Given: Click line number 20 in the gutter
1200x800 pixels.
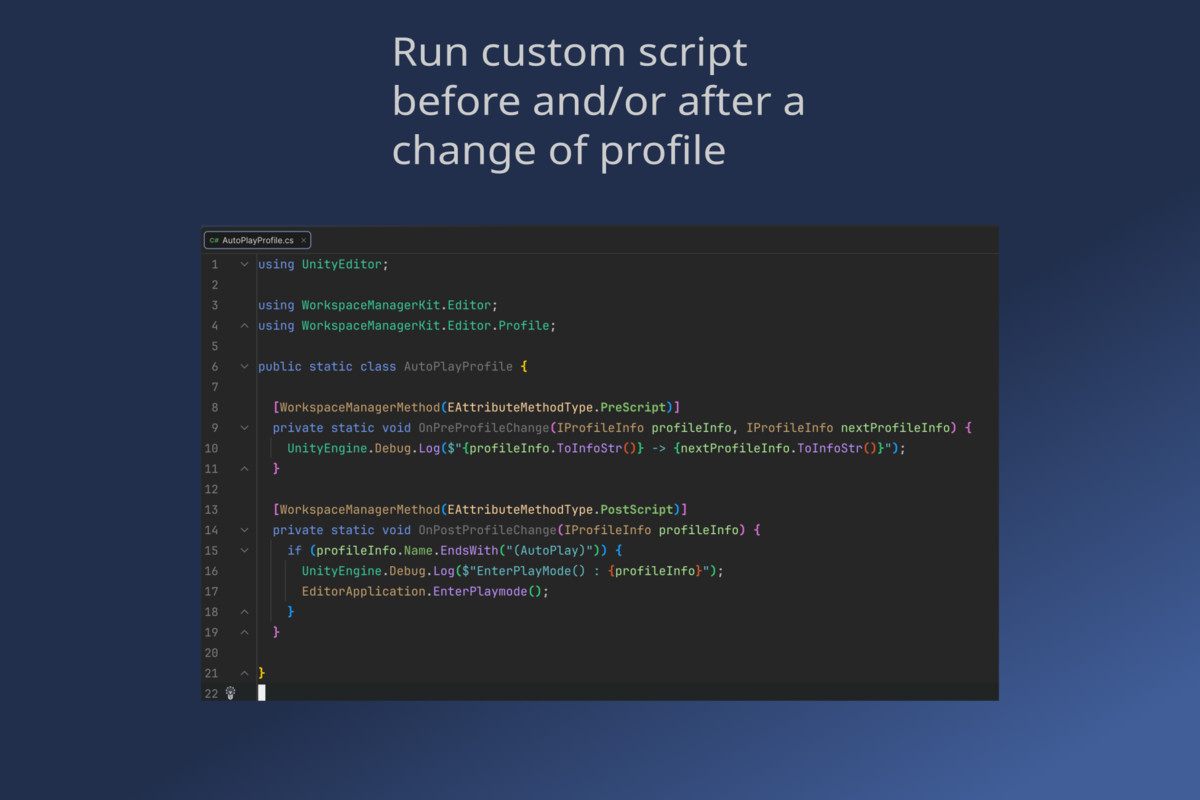Looking at the screenshot, I should tap(211, 653).
